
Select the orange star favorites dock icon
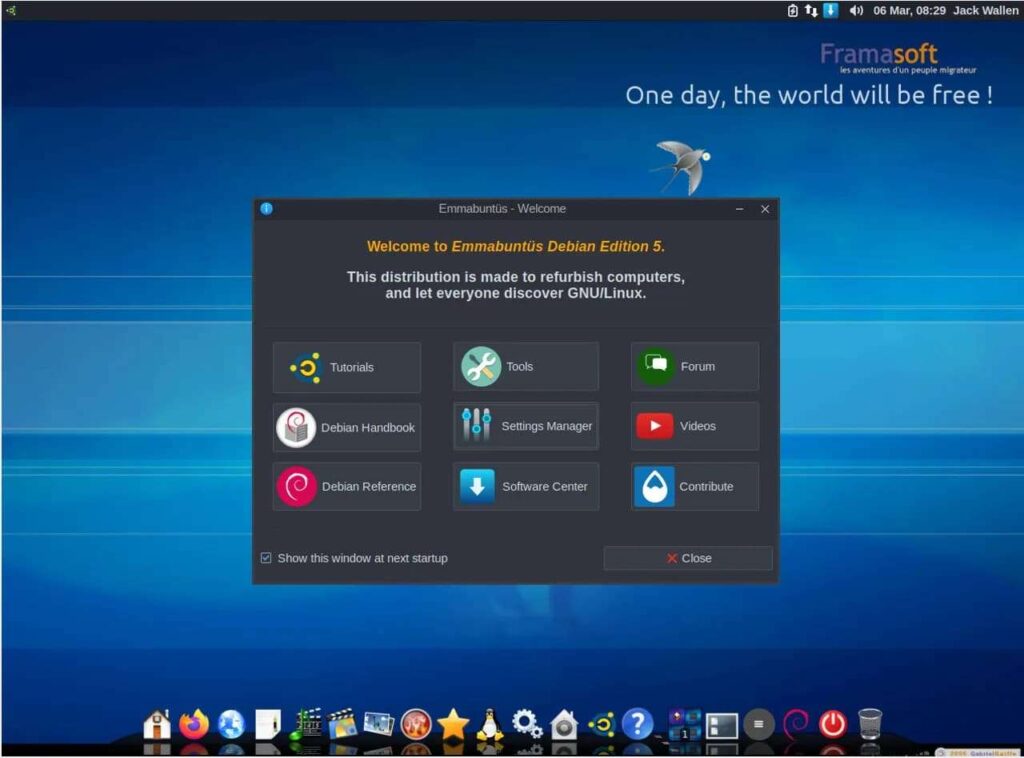(x=451, y=722)
